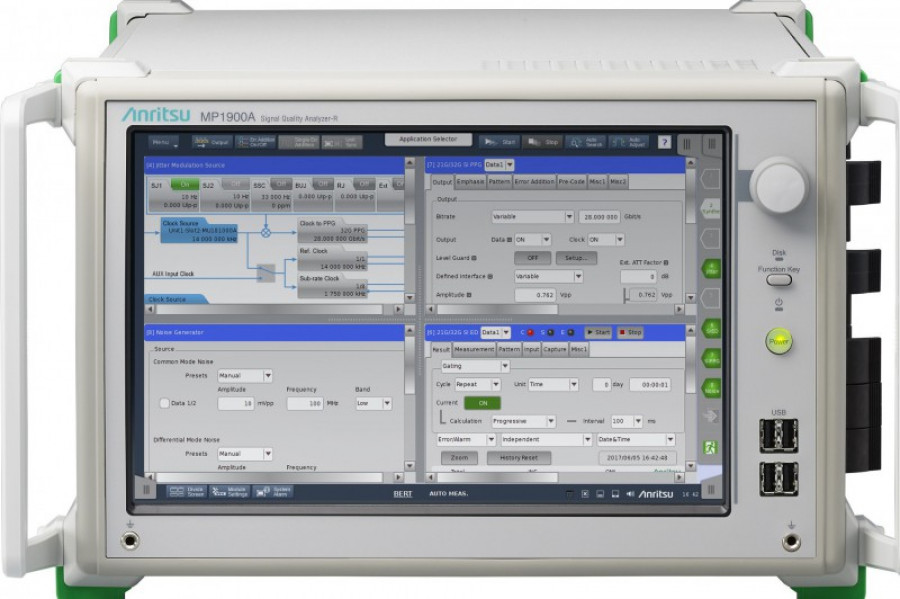Toggle RJ Off button
900x599 pixels.
pyautogui.click(x=363, y=185)
